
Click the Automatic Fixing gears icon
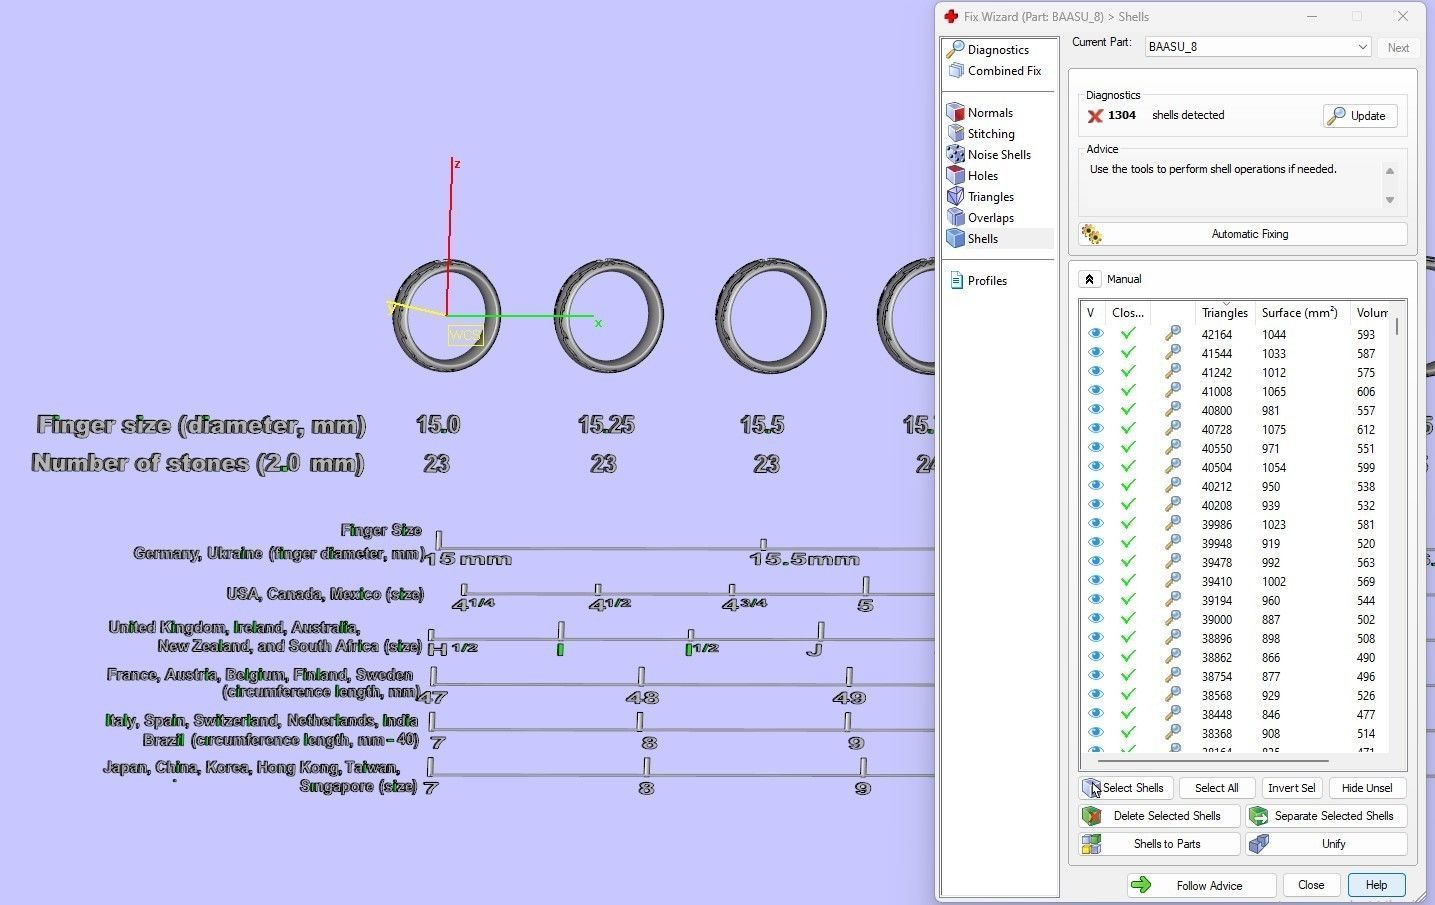1092,234
